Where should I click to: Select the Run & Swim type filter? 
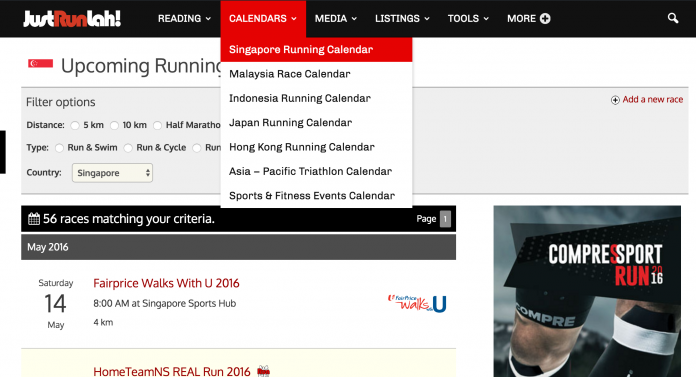(x=59, y=148)
